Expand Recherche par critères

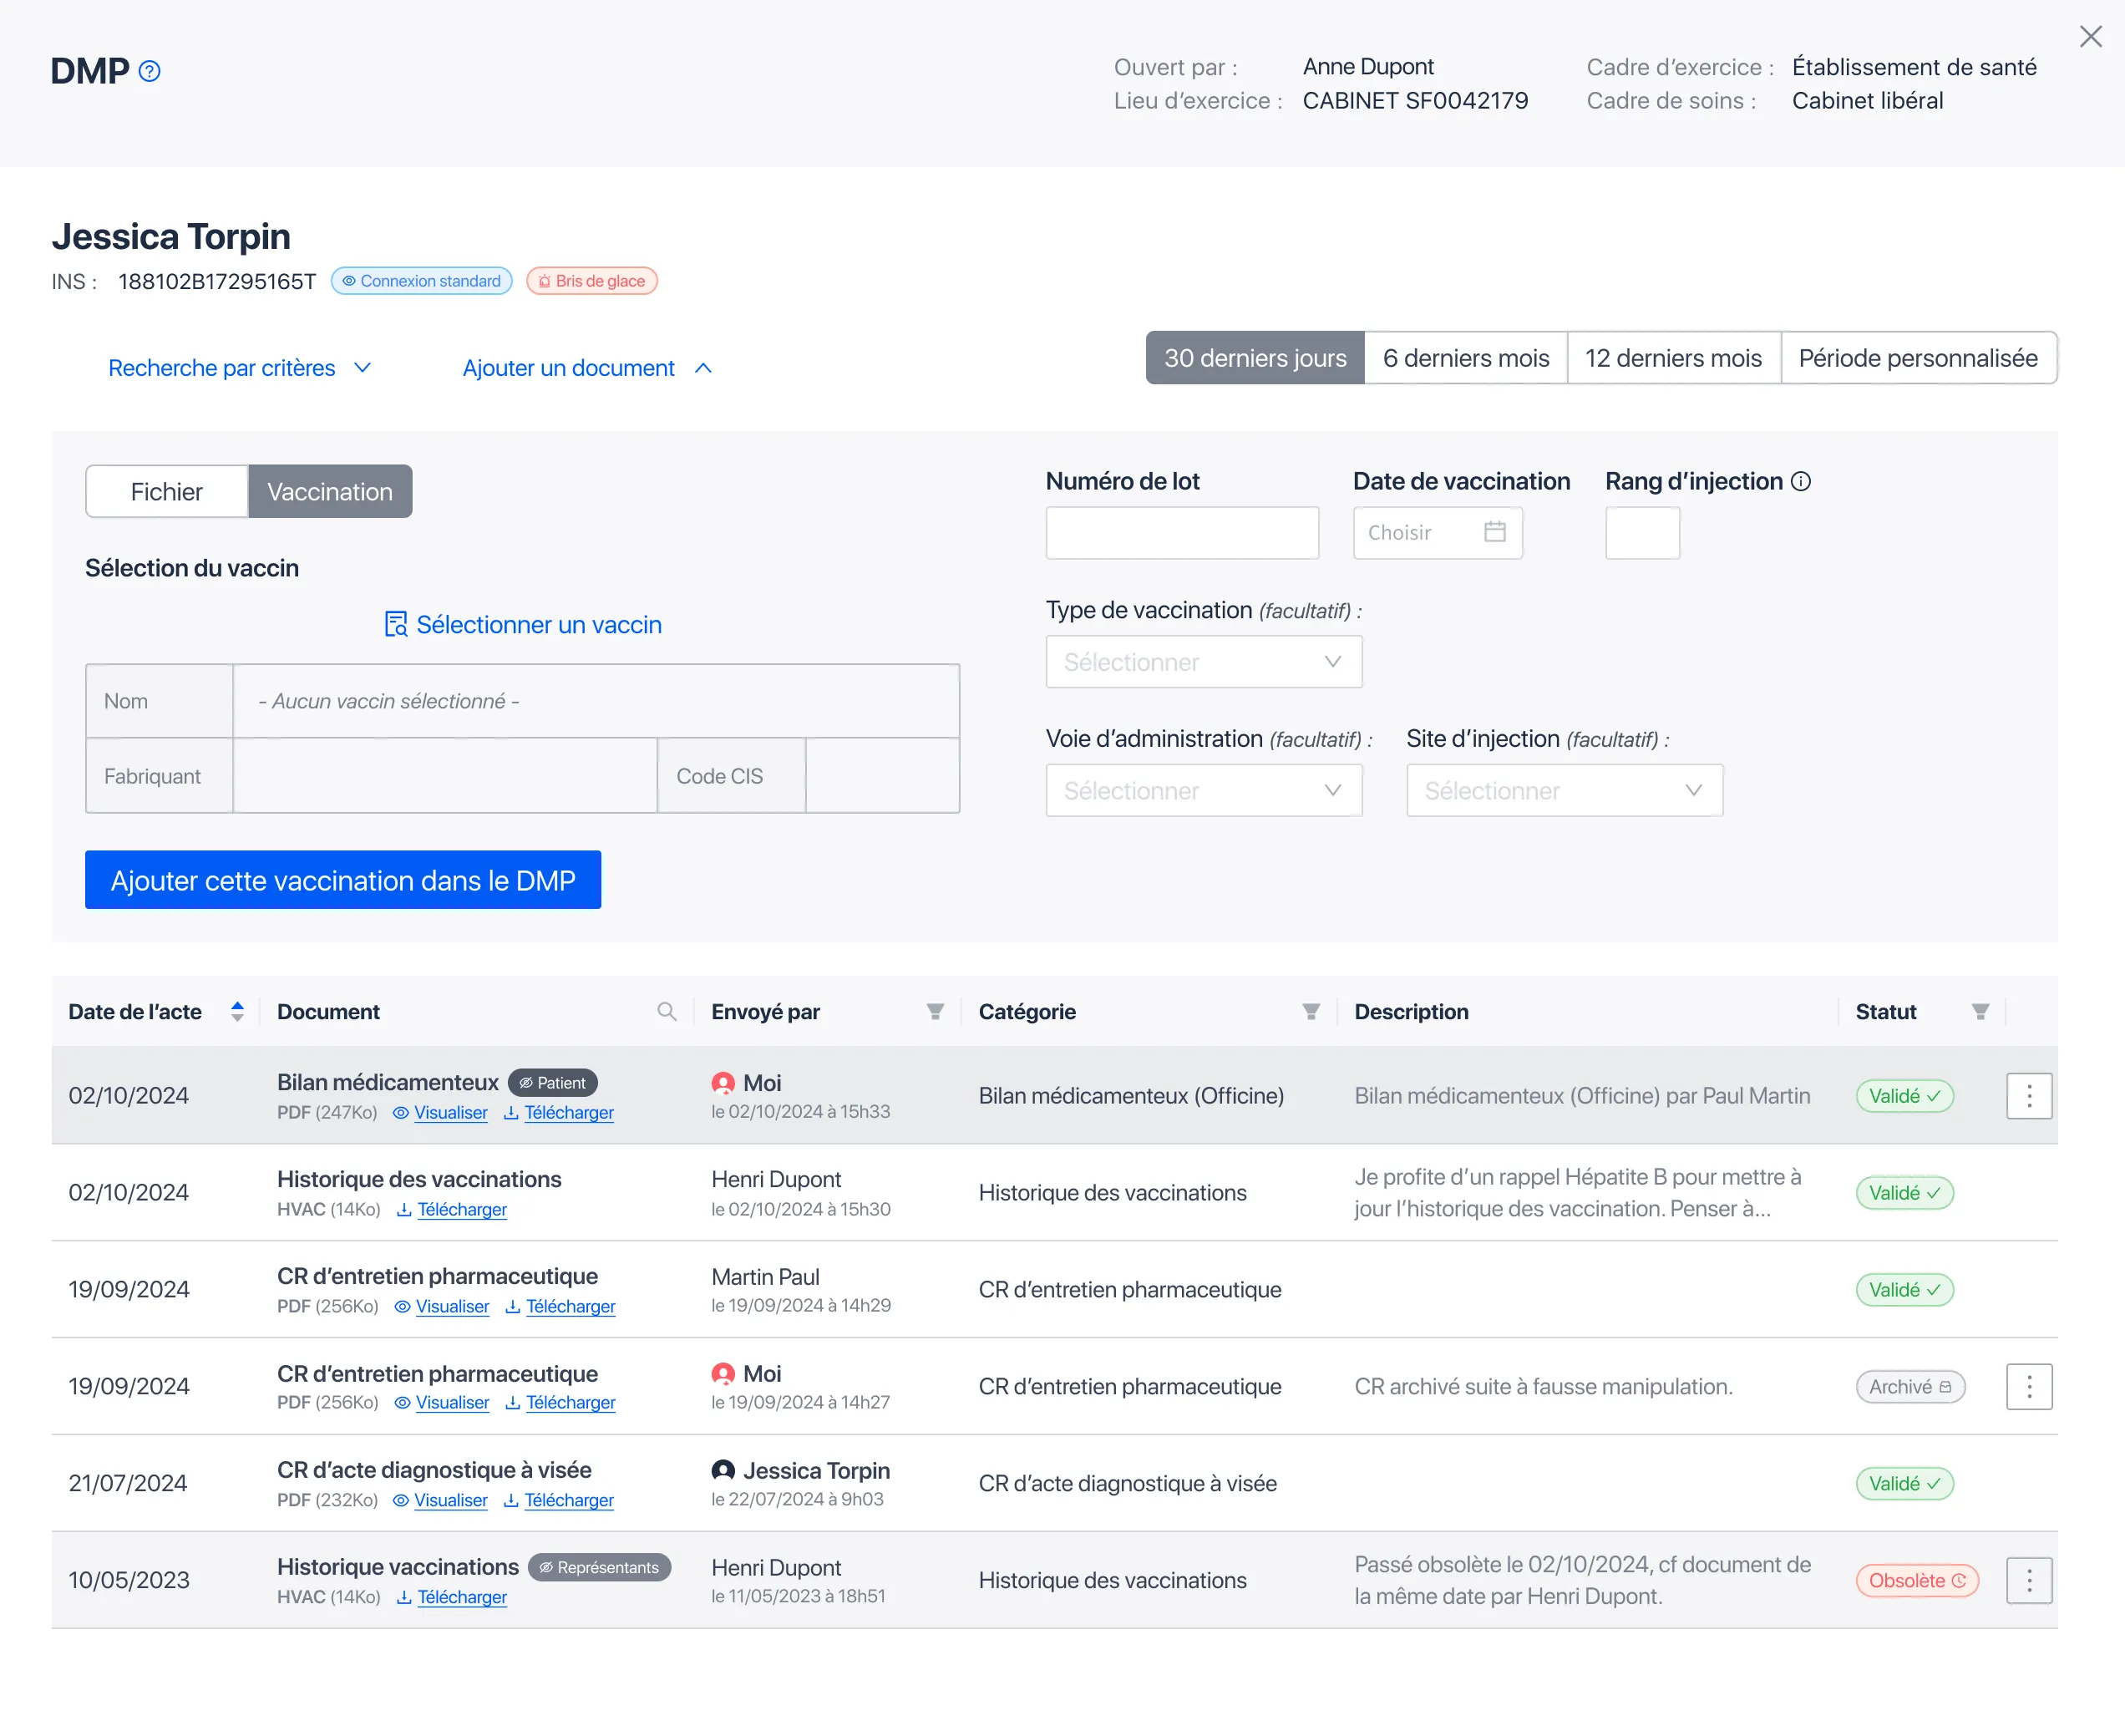[240, 368]
